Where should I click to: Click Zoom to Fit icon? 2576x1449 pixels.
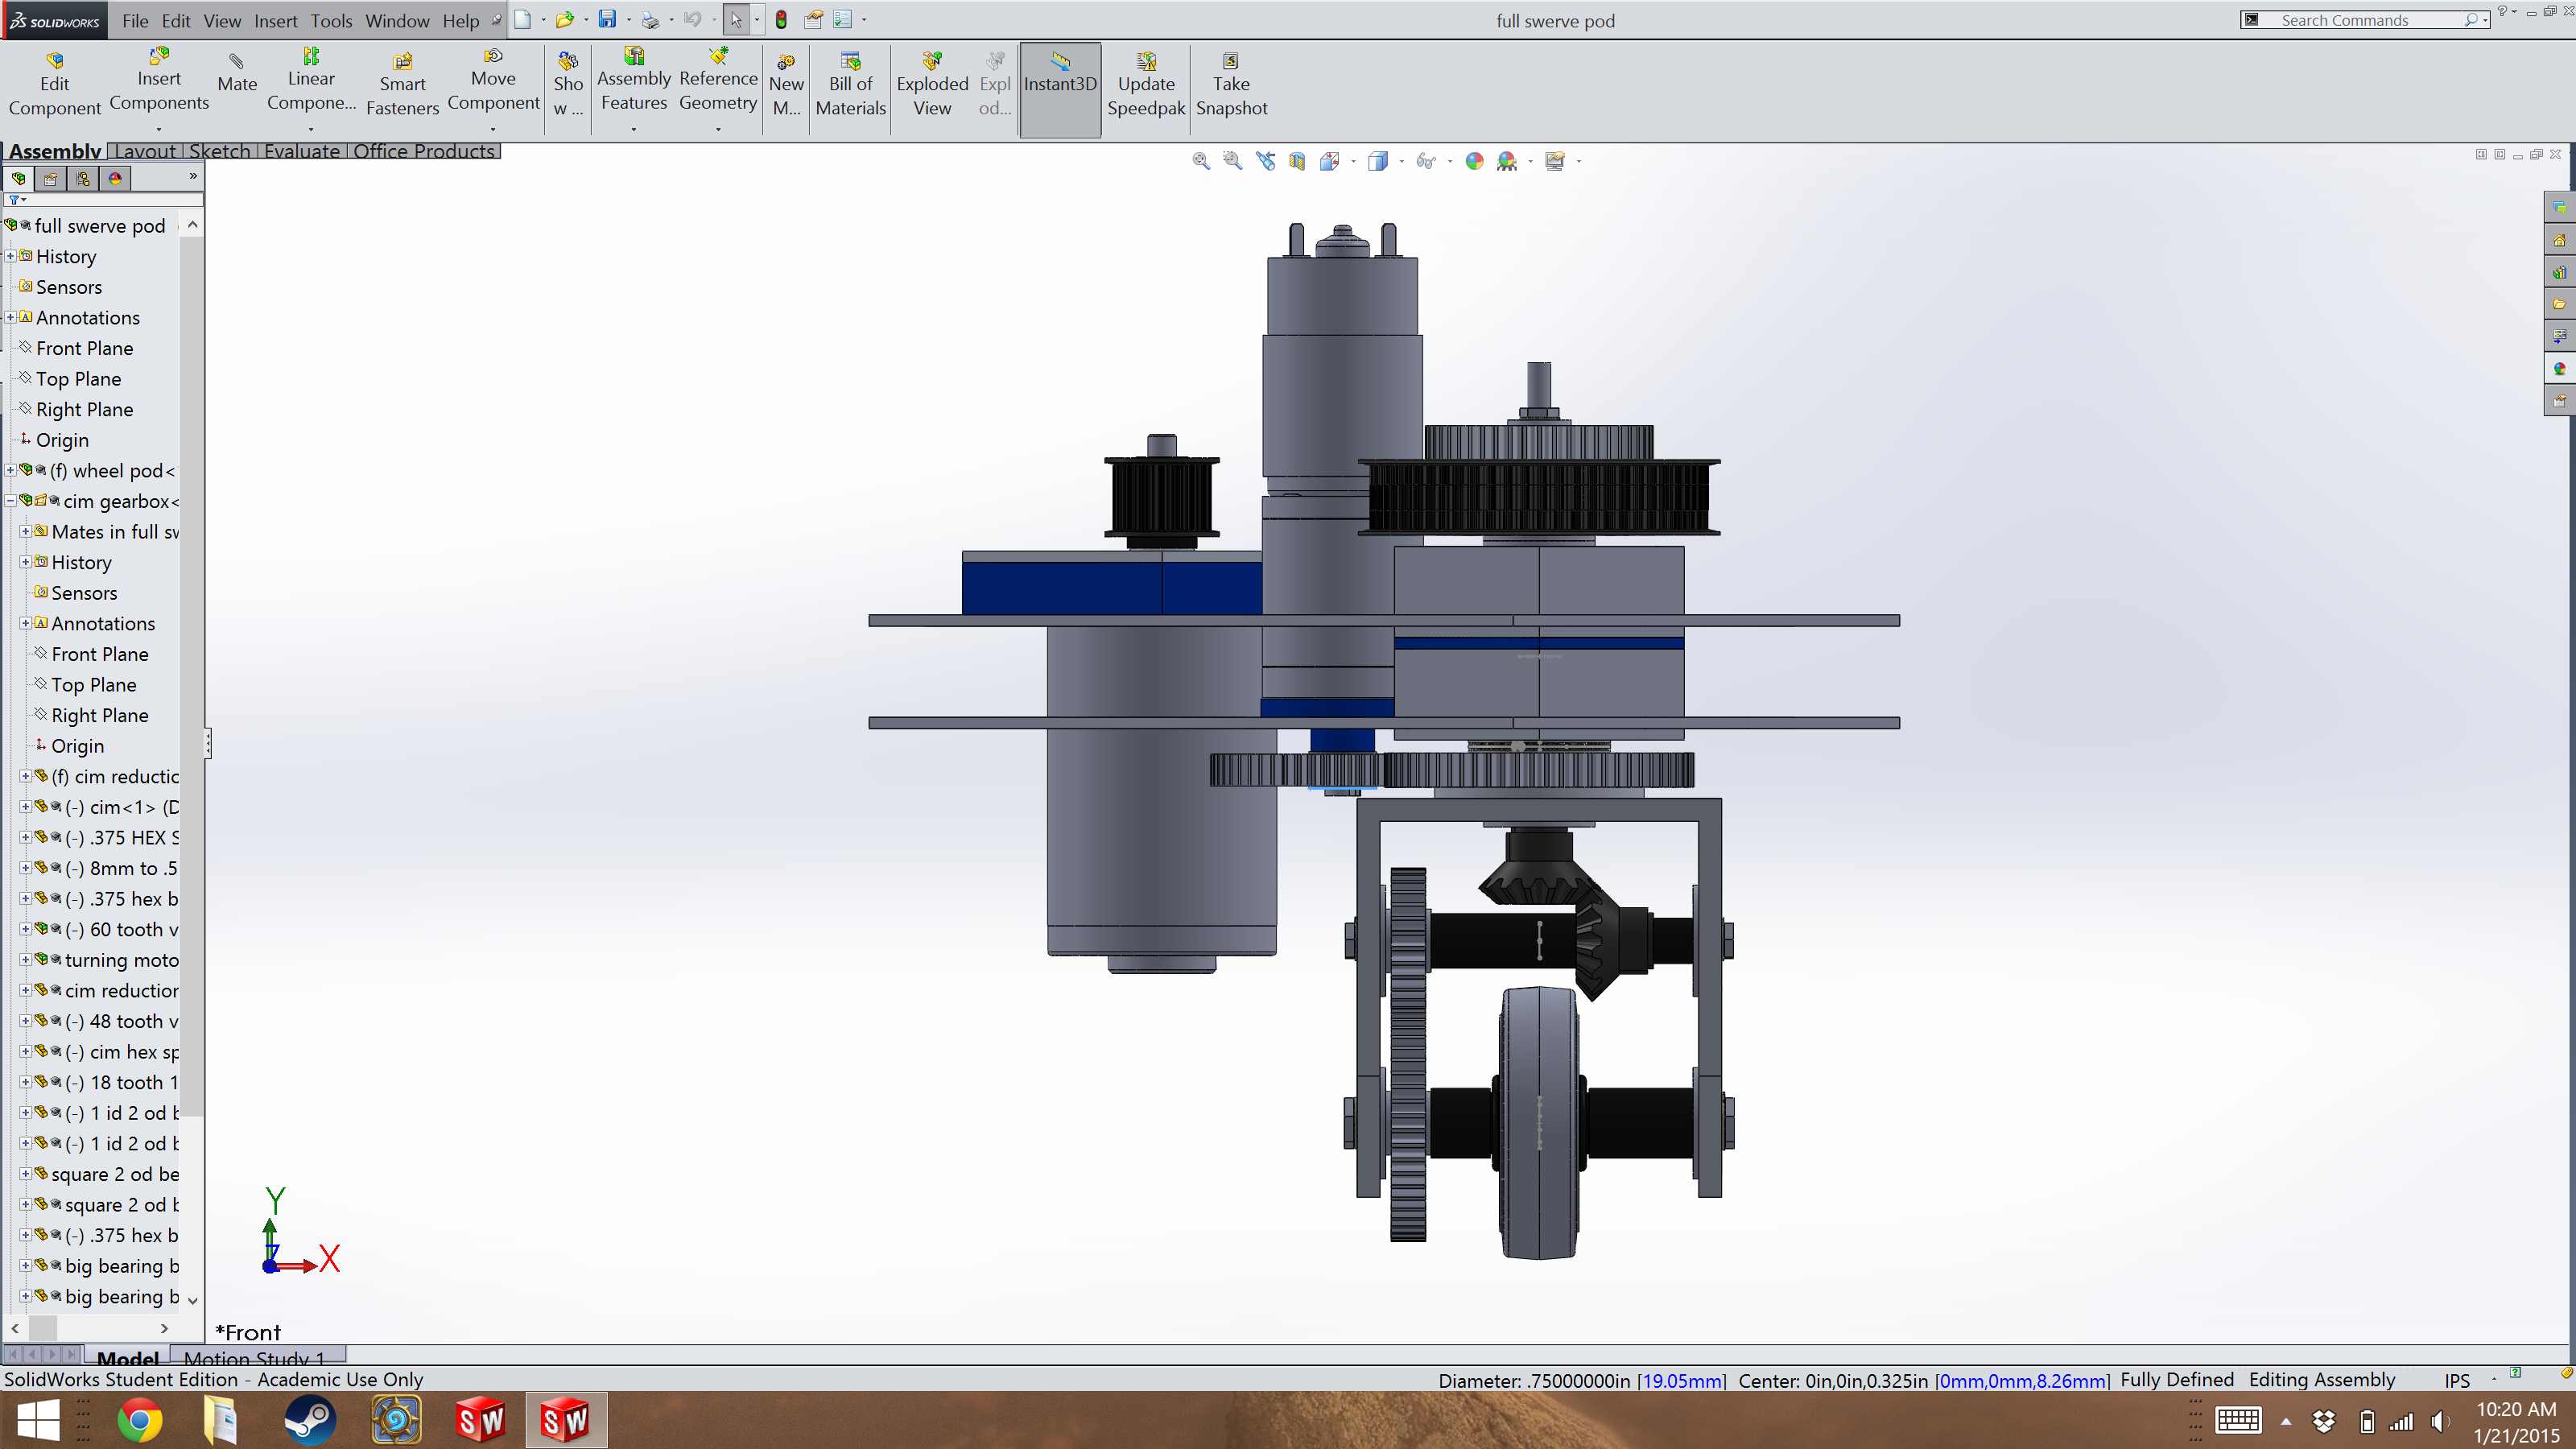pos(1201,161)
